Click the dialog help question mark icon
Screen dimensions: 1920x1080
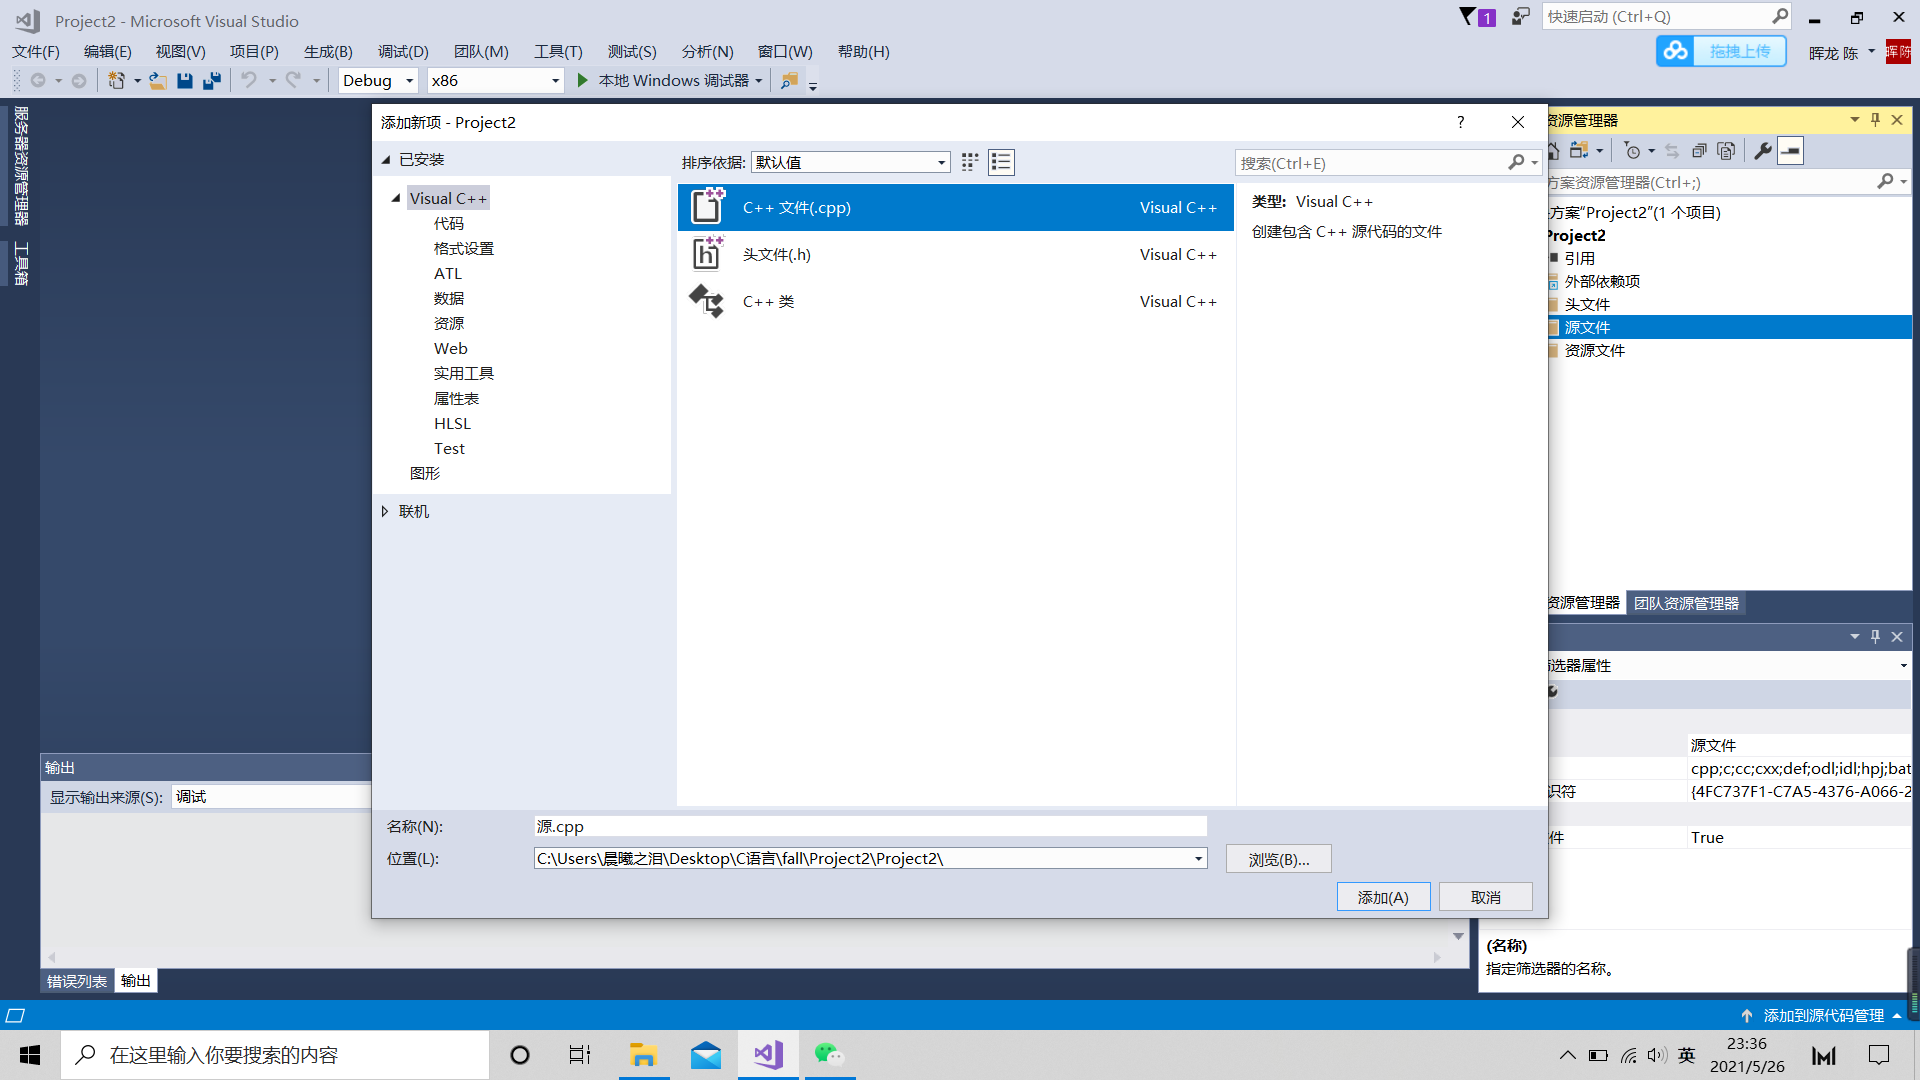click(x=1460, y=122)
